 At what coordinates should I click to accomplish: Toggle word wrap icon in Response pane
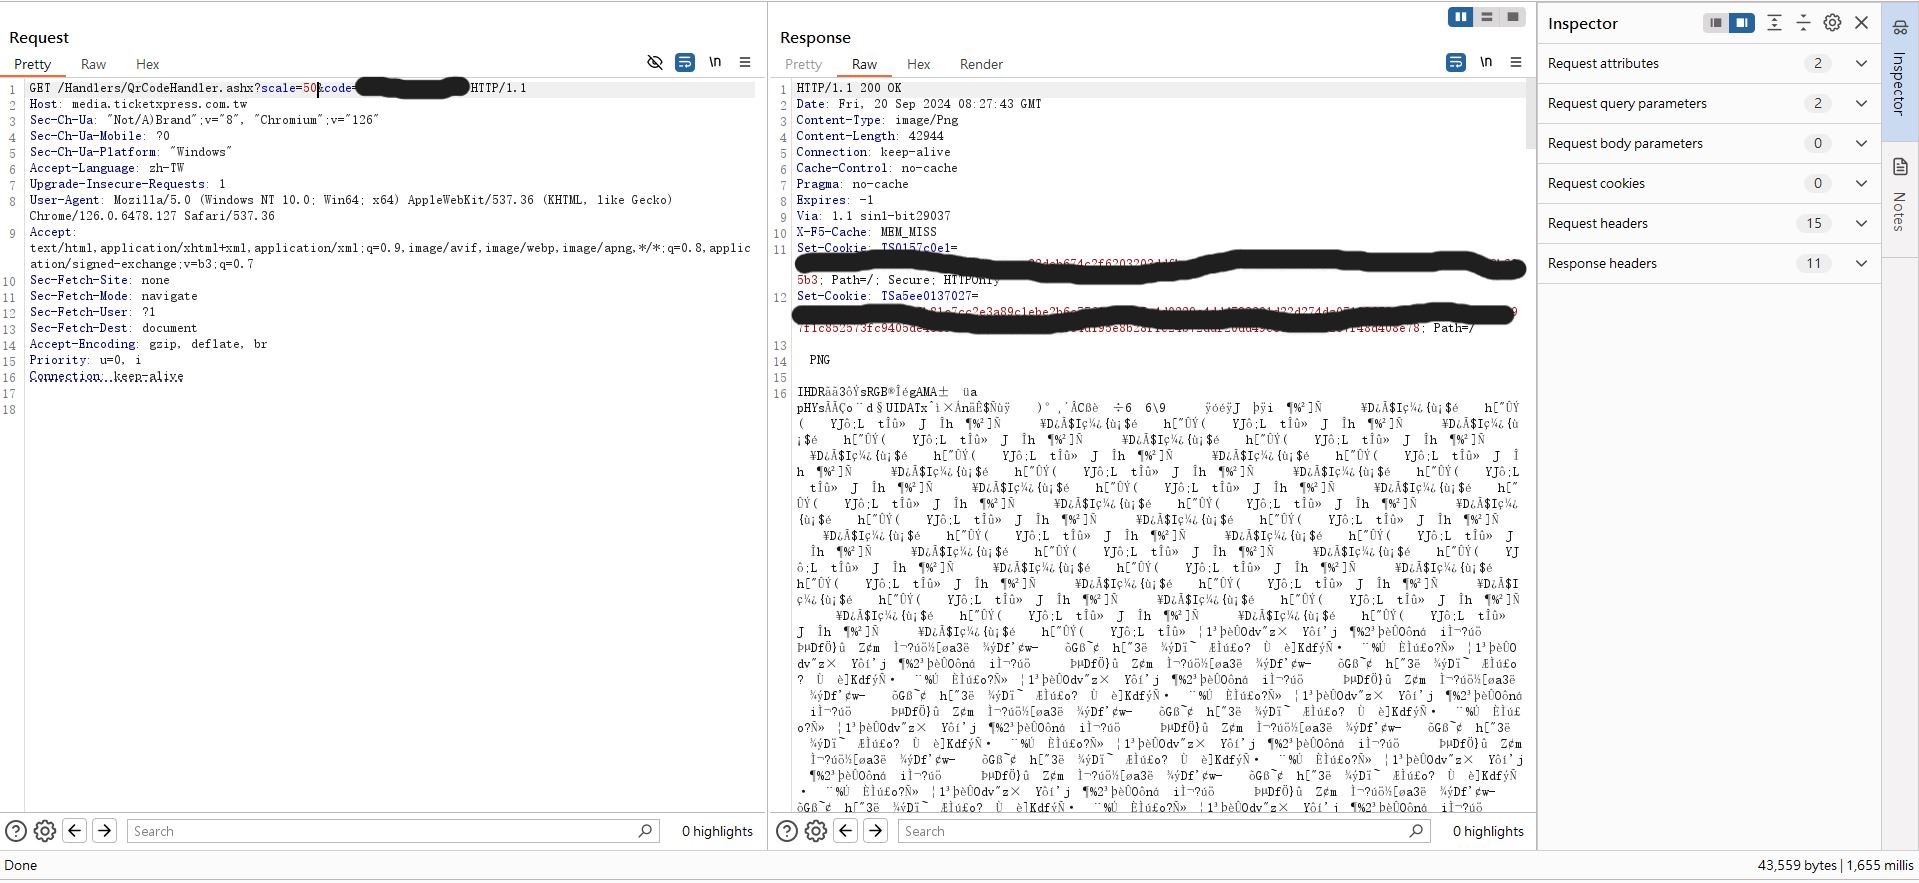click(x=1456, y=63)
